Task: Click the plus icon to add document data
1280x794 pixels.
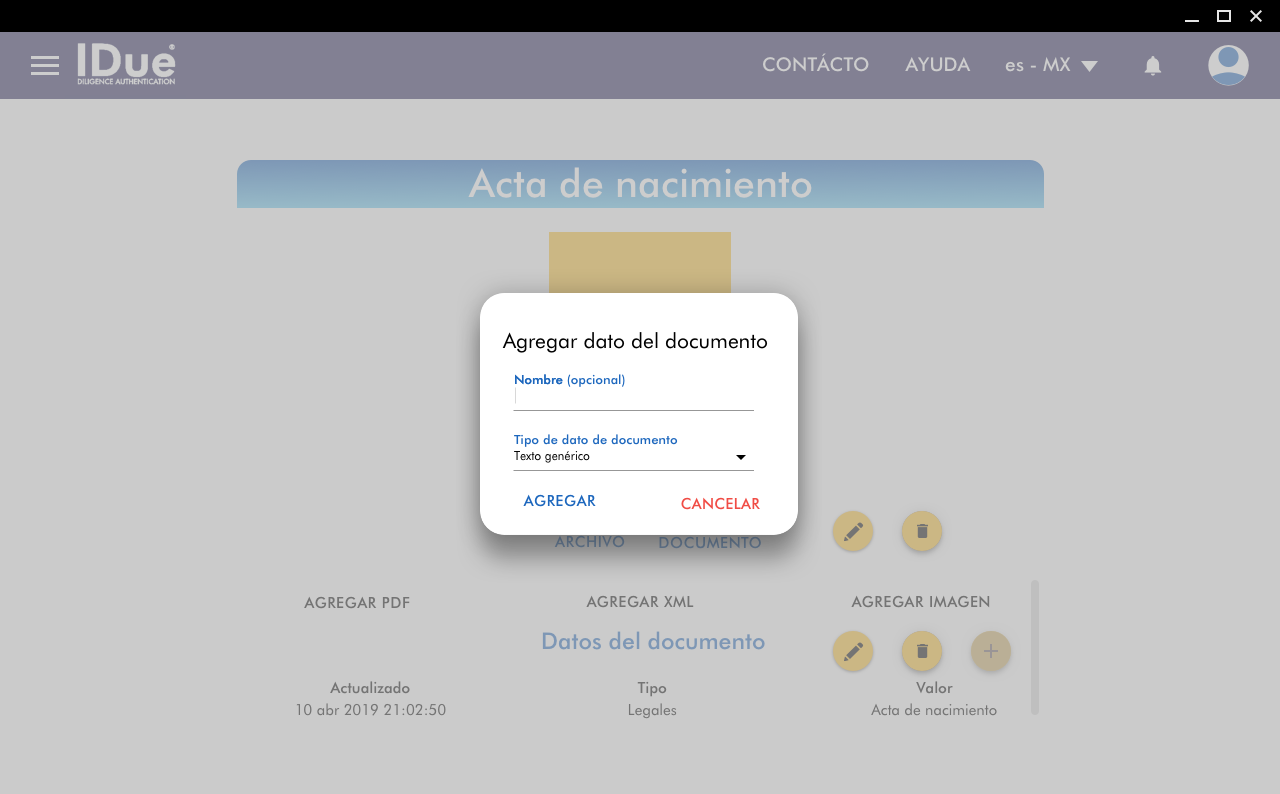Action: tap(990, 651)
